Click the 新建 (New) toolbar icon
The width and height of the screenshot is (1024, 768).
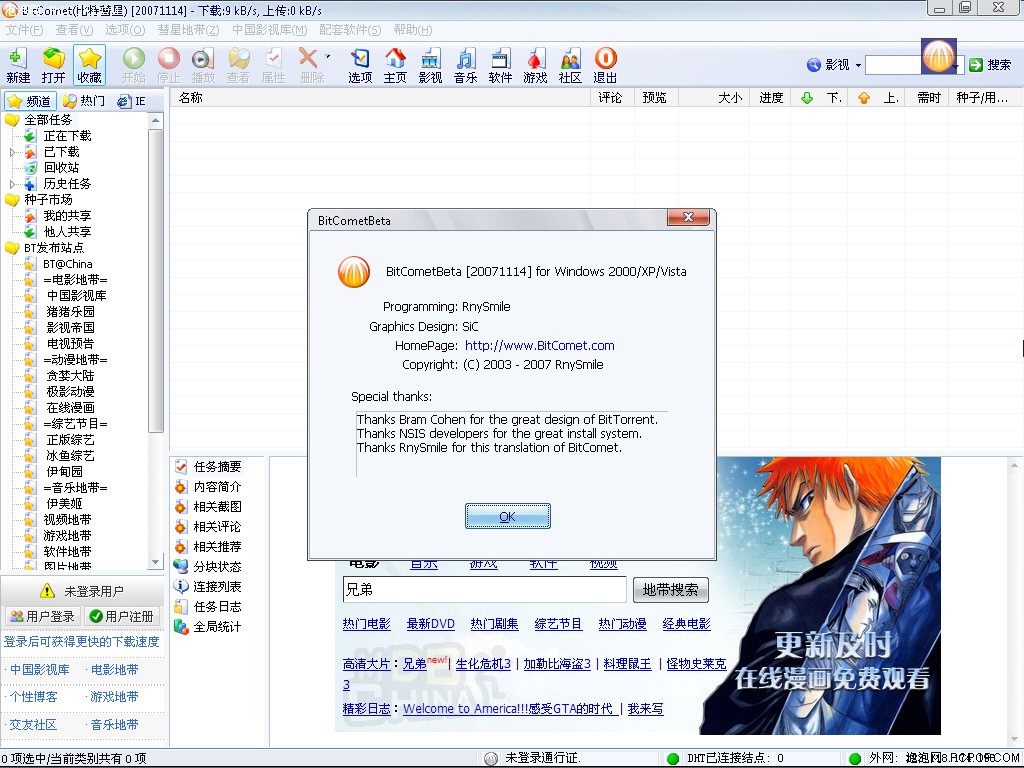[18, 65]
